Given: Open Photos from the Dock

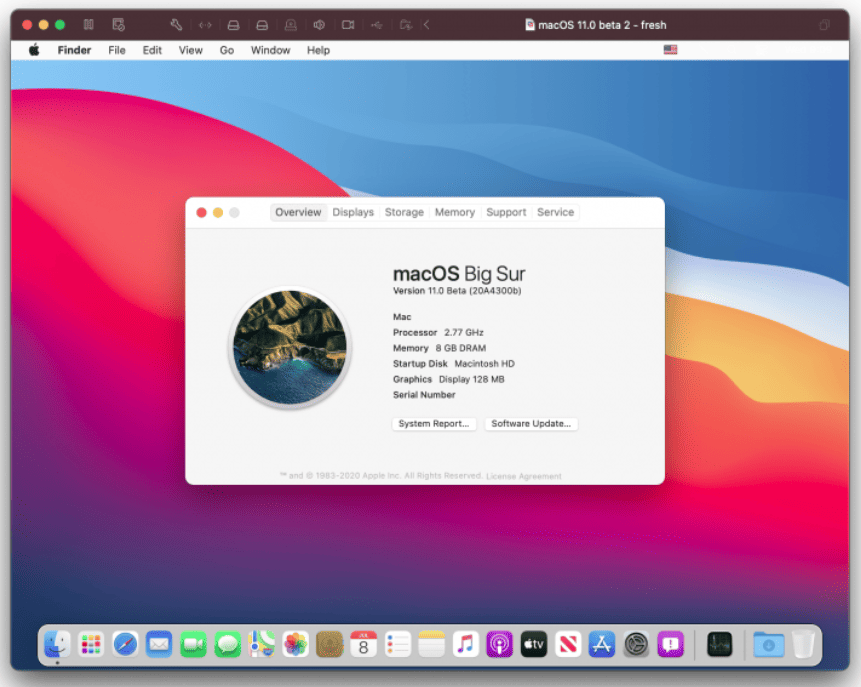Looking at the screenshot, I should (295, 644).
